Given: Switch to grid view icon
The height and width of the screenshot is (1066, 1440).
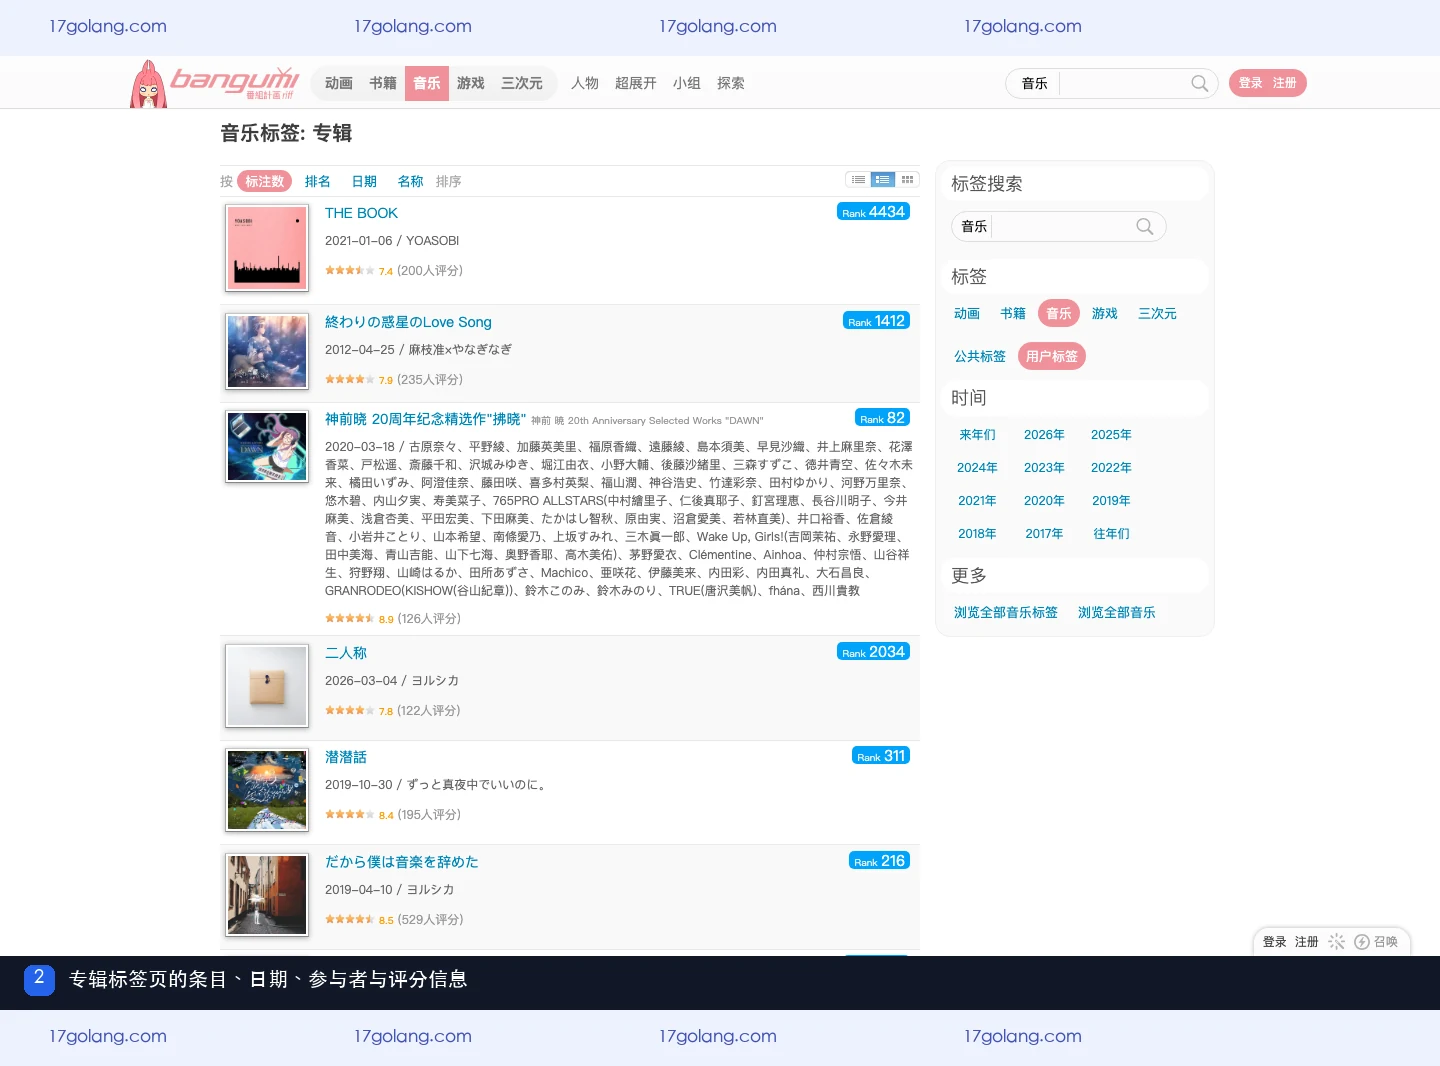Looking at the screenshot, I should point(907,180).
